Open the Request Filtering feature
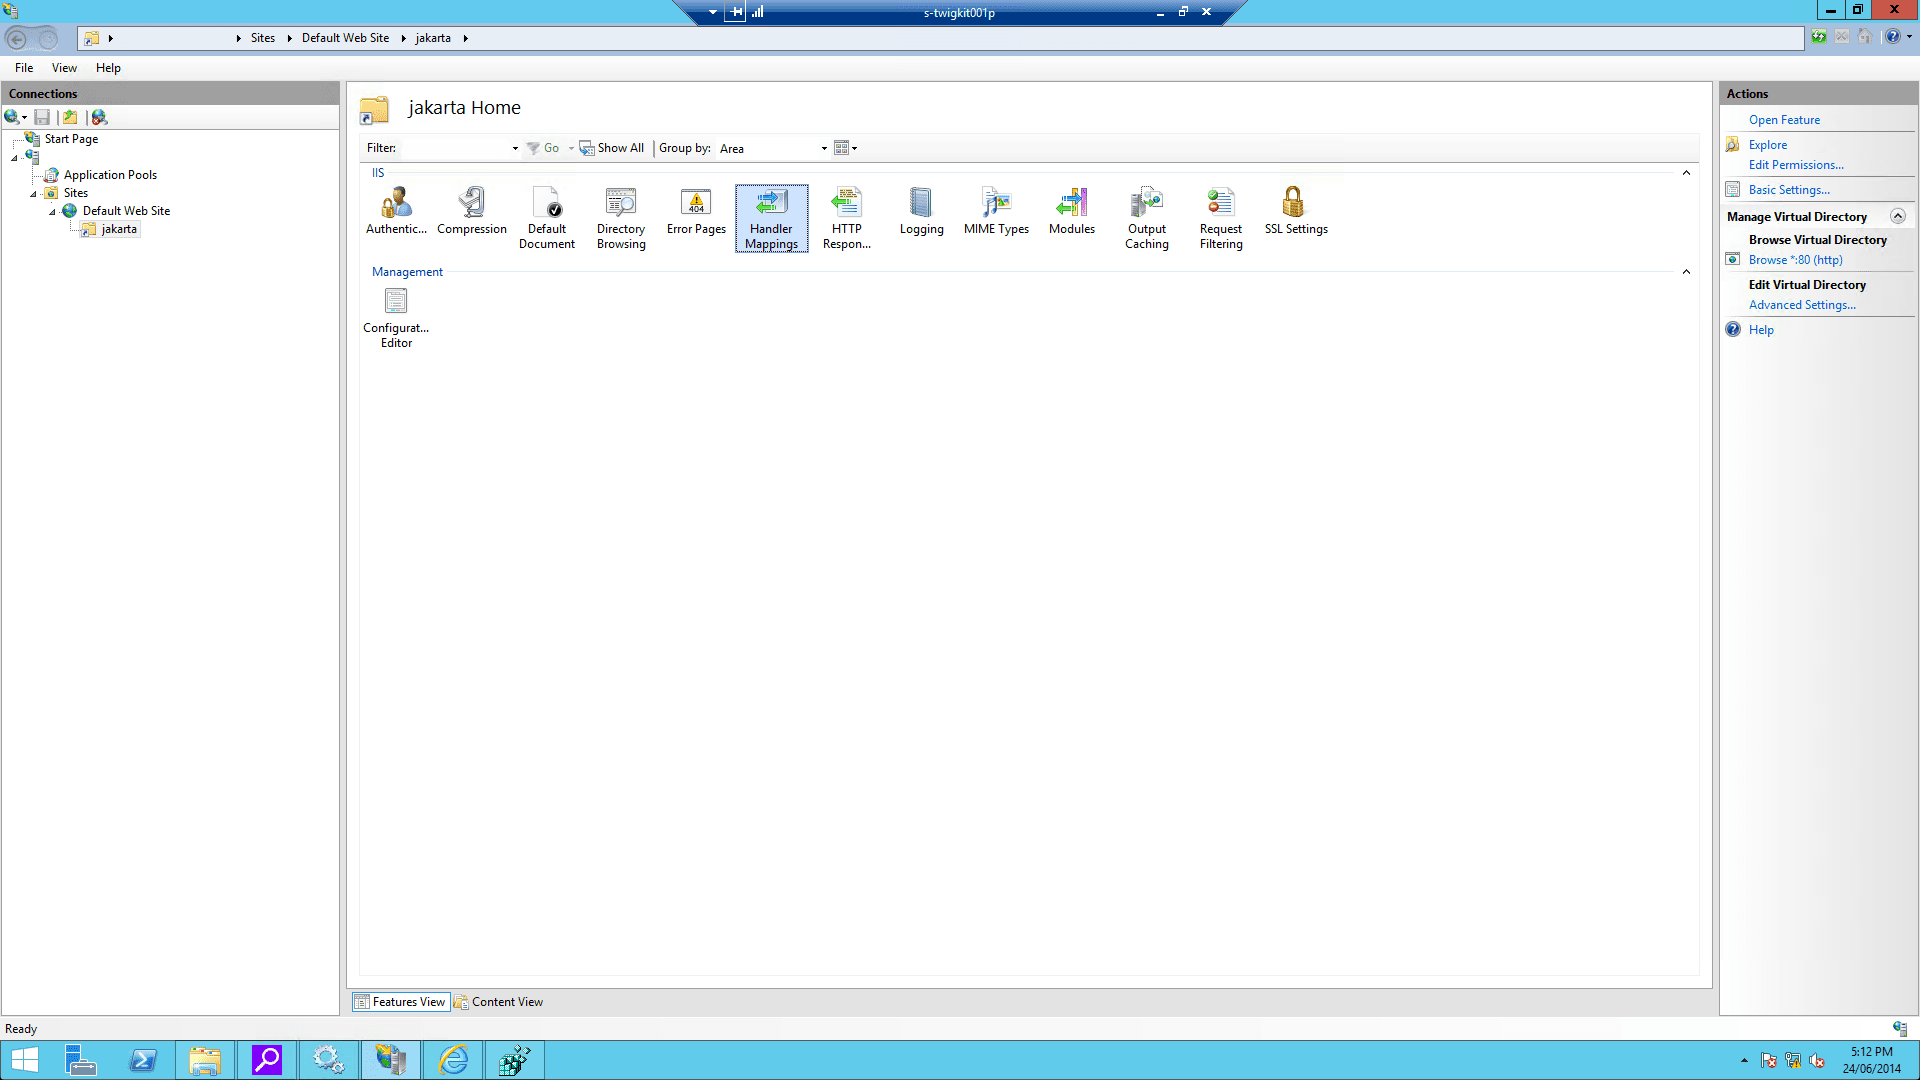This screenshot has height=1080, width=1920. 1220,217
